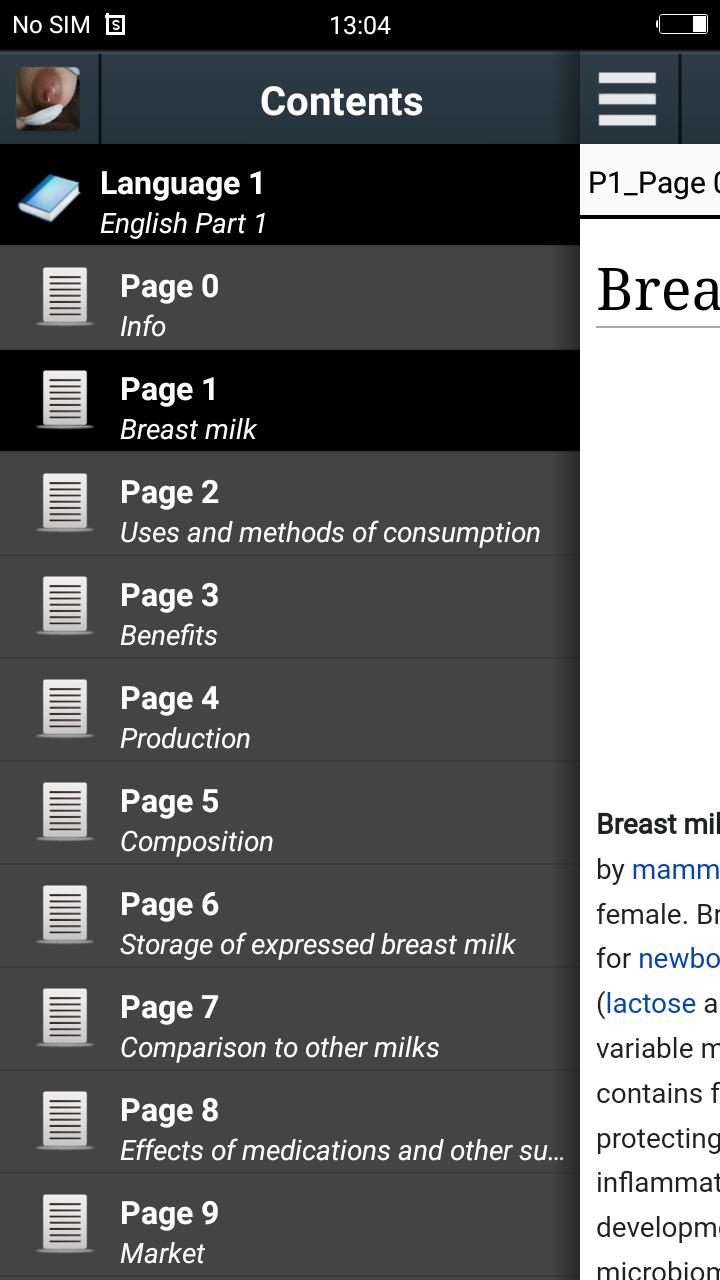Collapse the Language 1 English Part 1 section
The image size is (720, 1280).
[290, 195]
